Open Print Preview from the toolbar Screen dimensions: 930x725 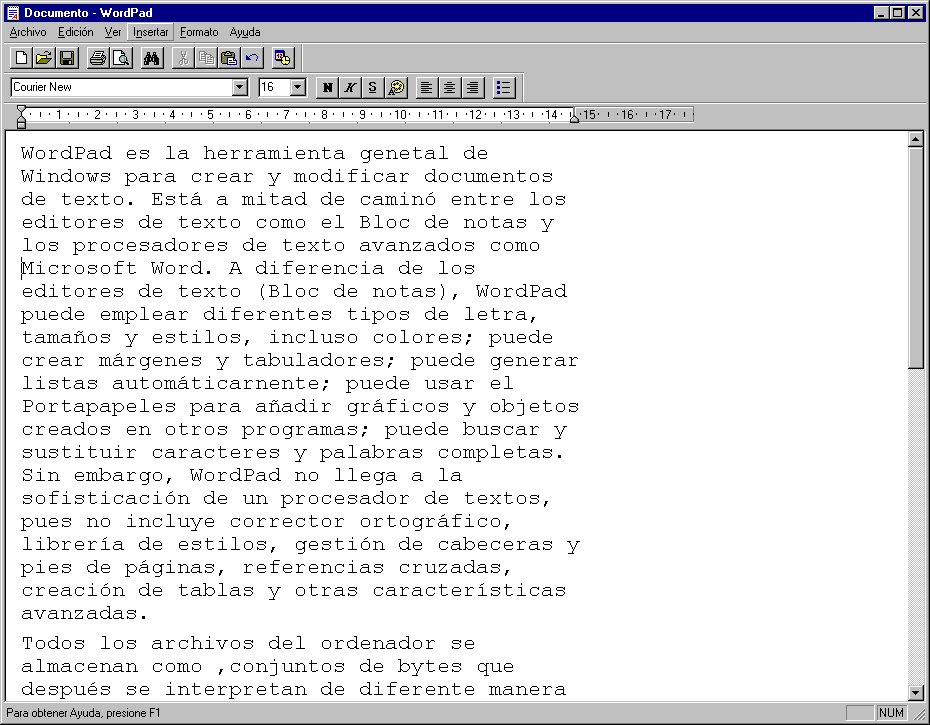point(121,58)
